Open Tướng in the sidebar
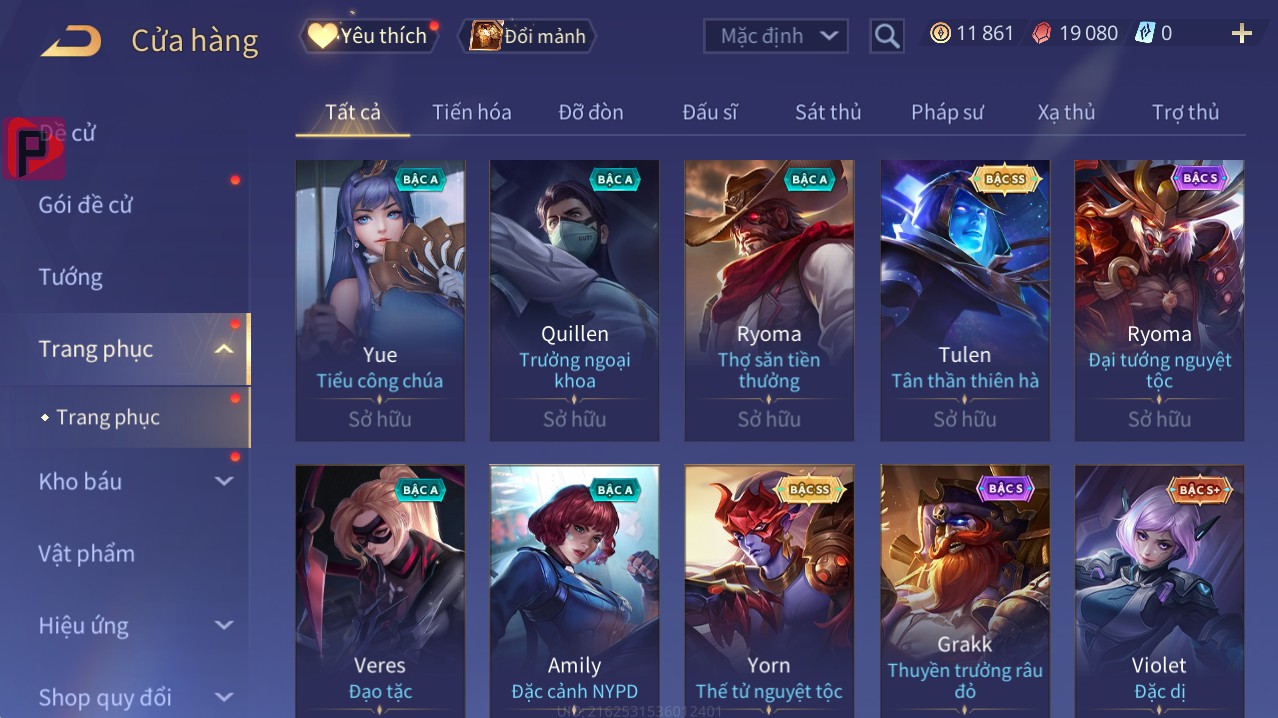The height and width of the screenshot is (718, 1278). click(71, 277)
